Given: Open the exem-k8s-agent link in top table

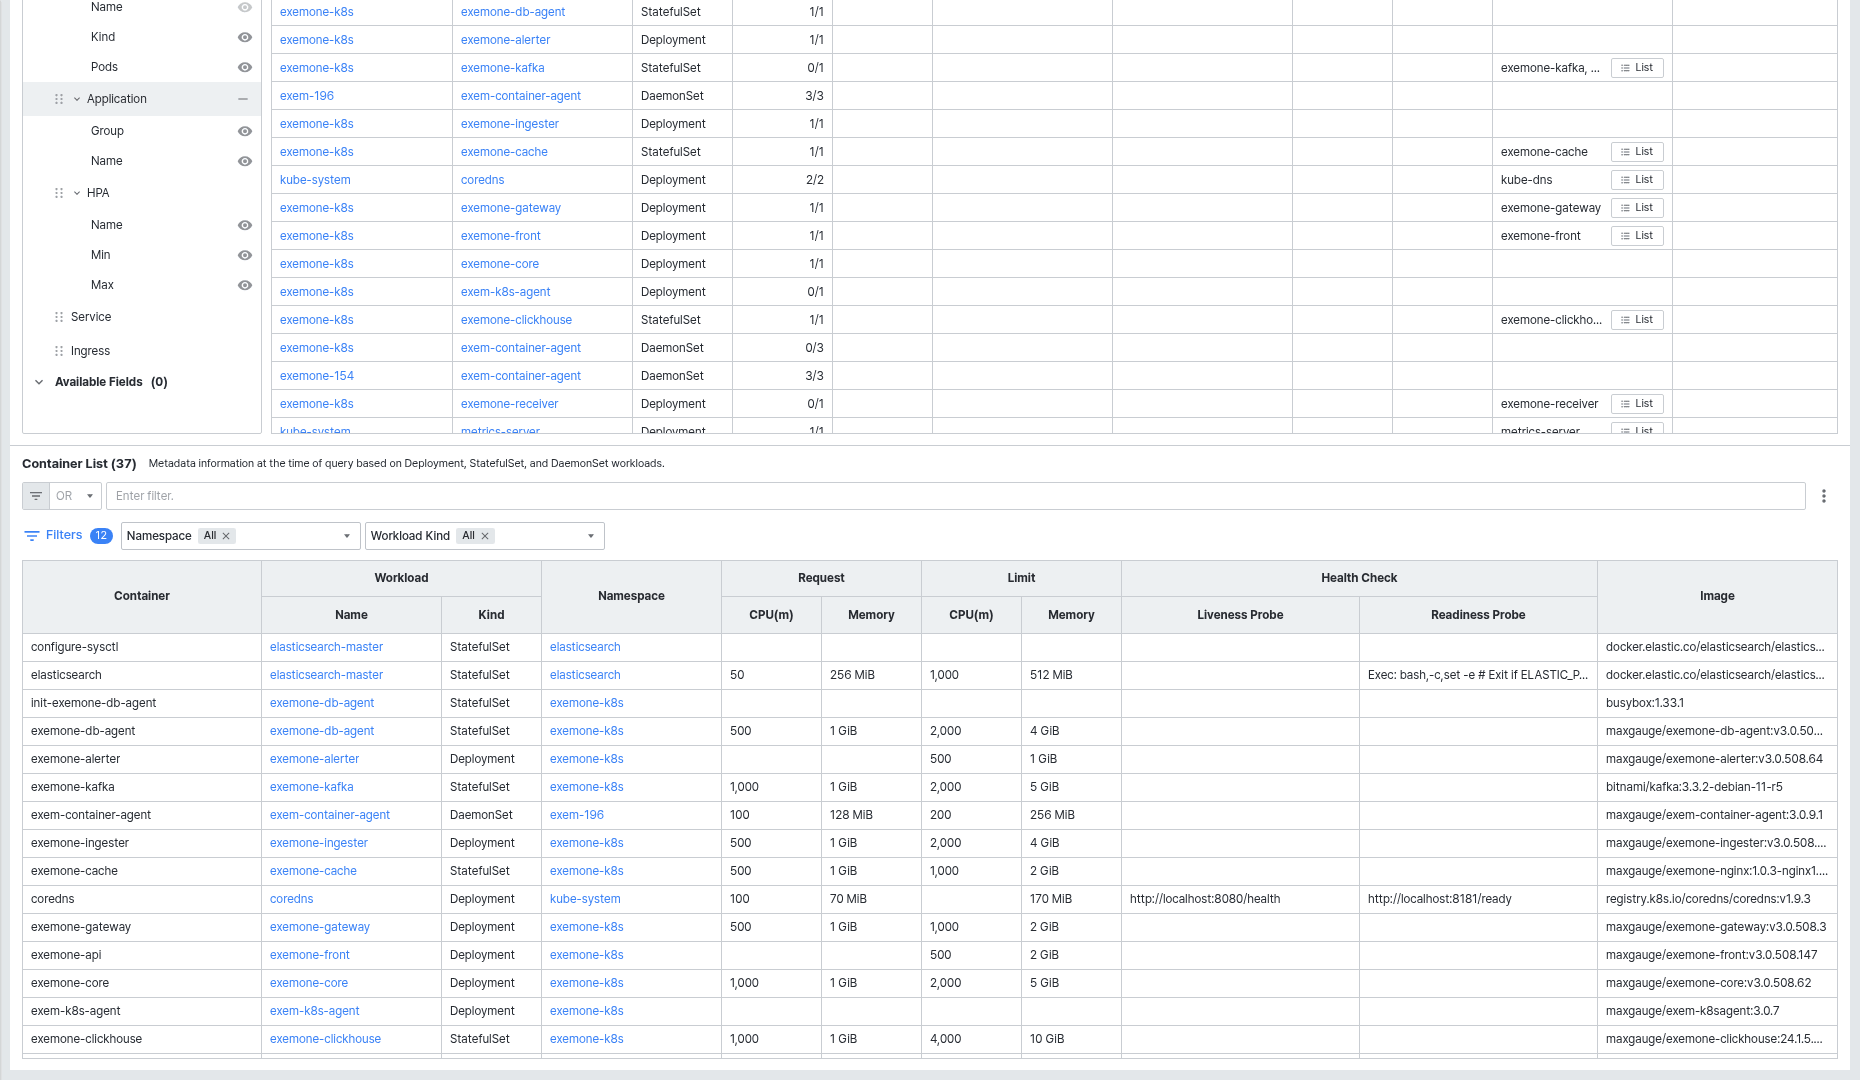Looking at the screenshot, I should [x=505, y=292].
